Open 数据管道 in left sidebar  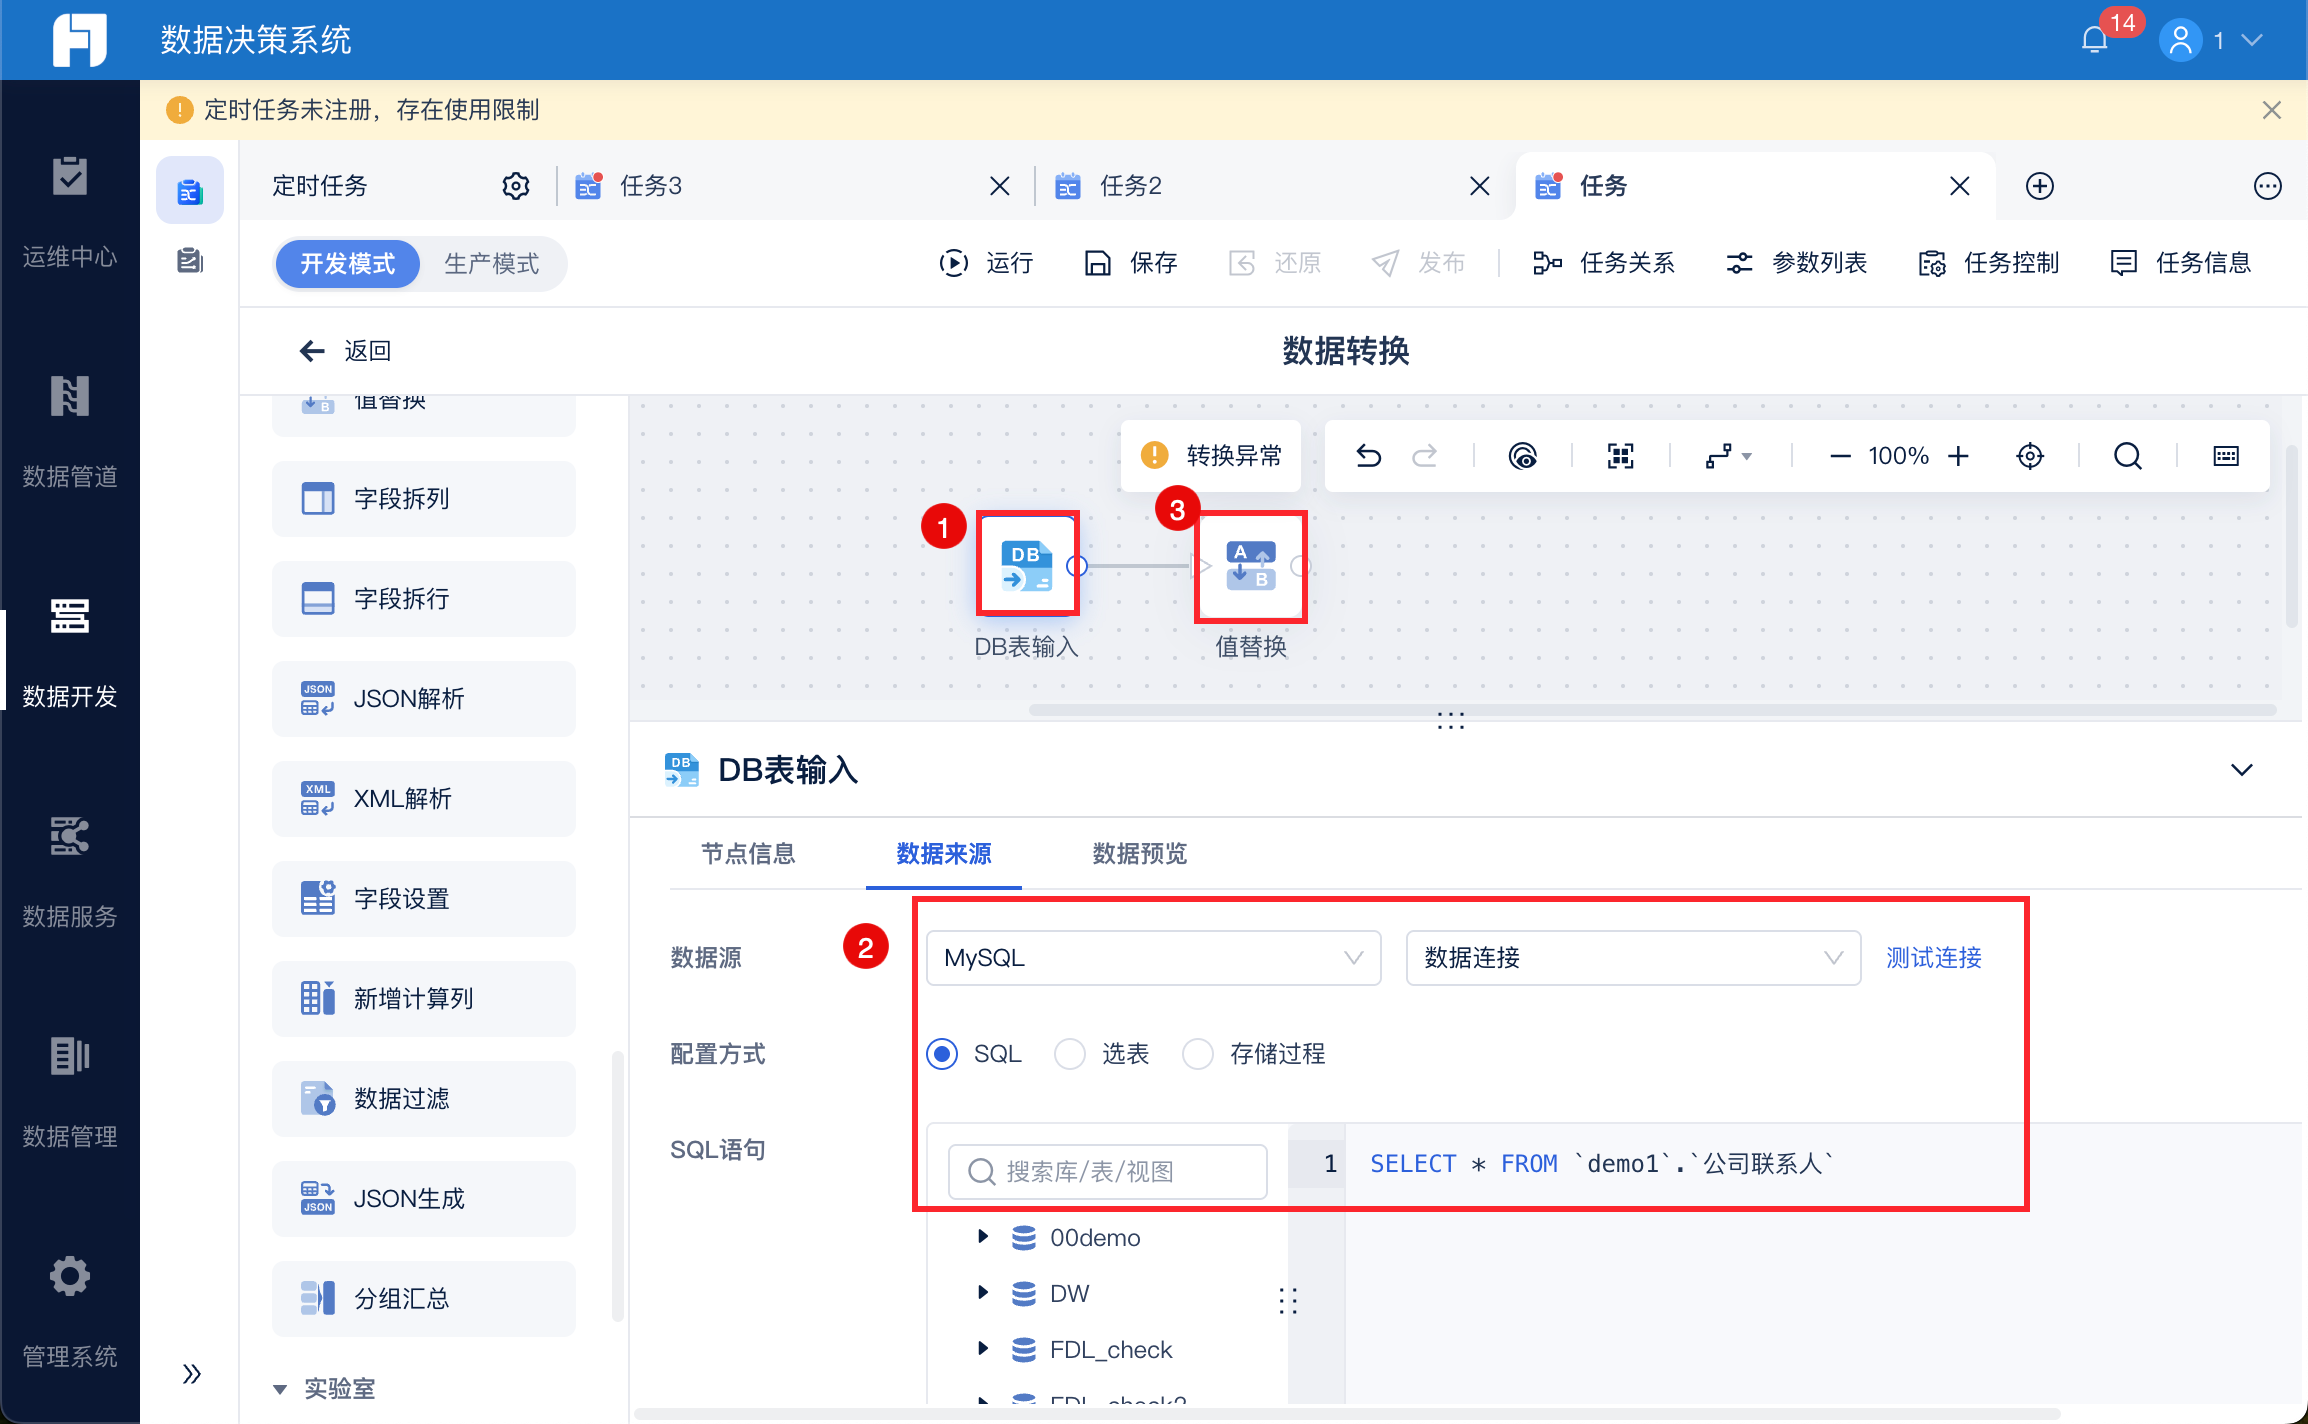pyautogui.click(x=70, y=430)
